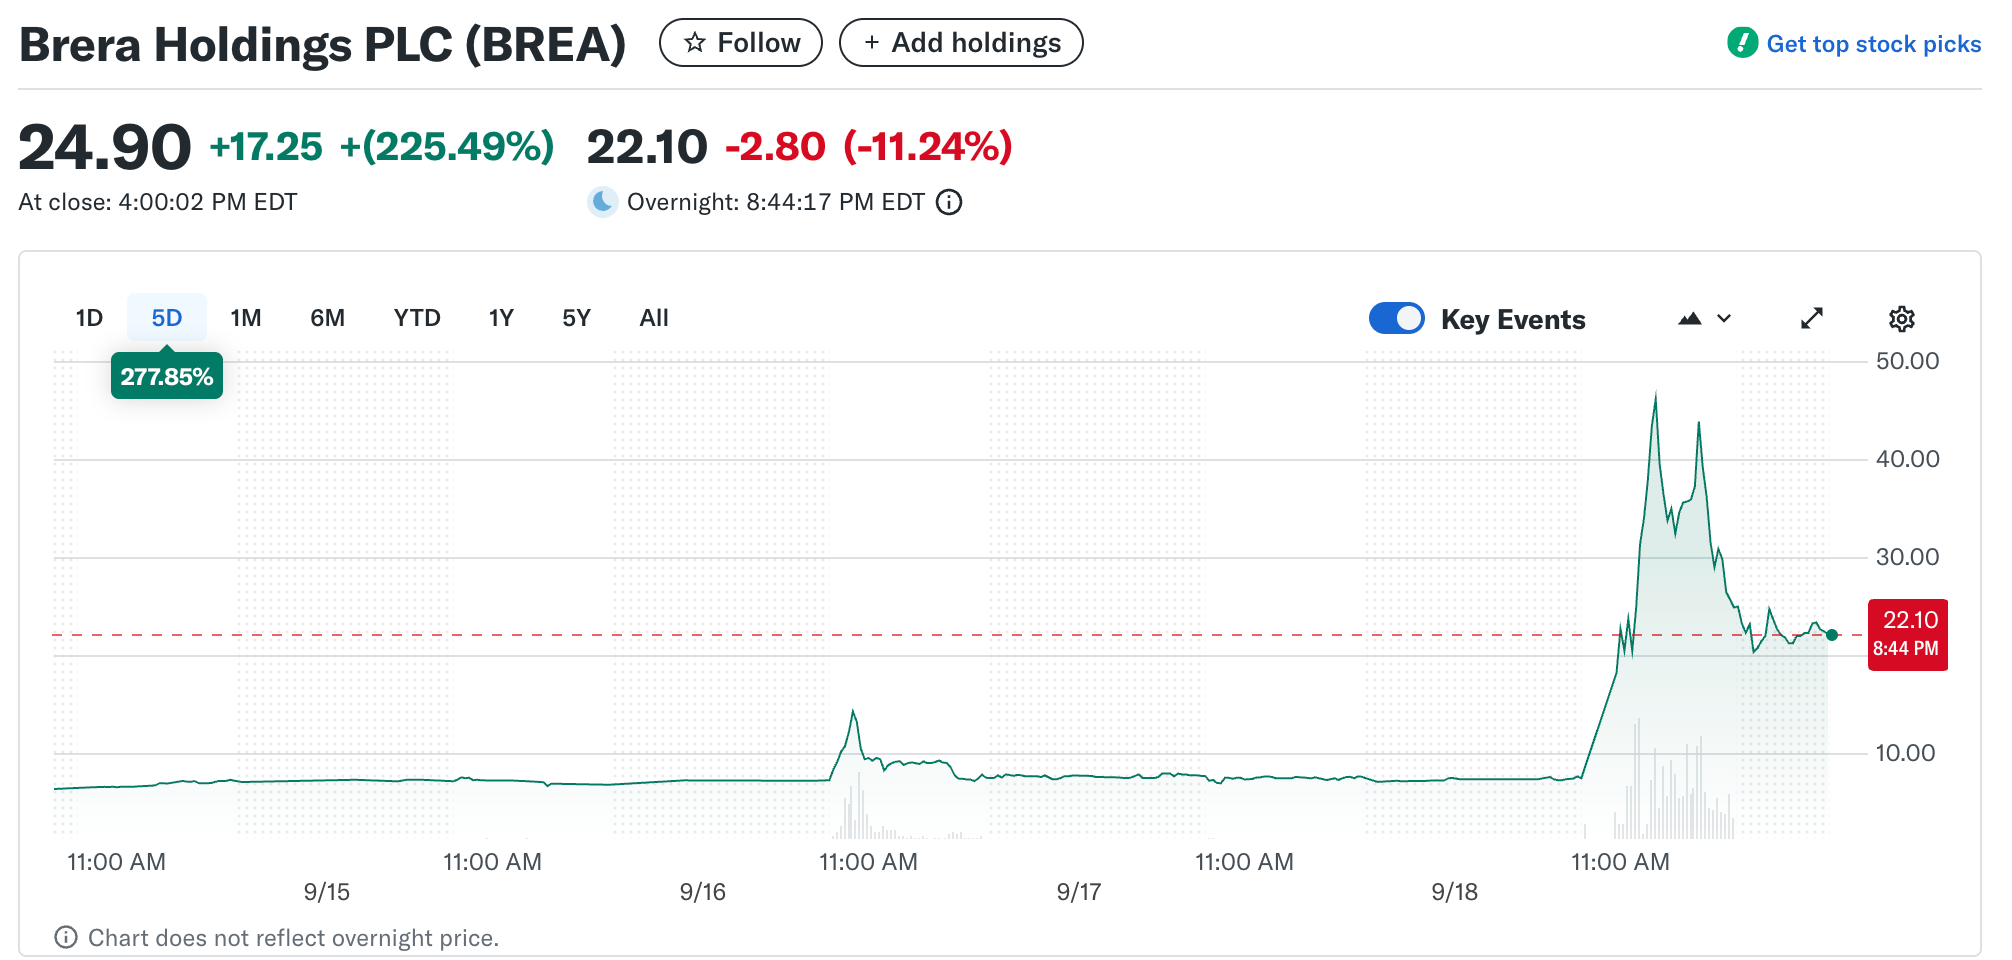Click the overnight moon icon
This screenshot has height=960, width=2012.
[603, 202]
